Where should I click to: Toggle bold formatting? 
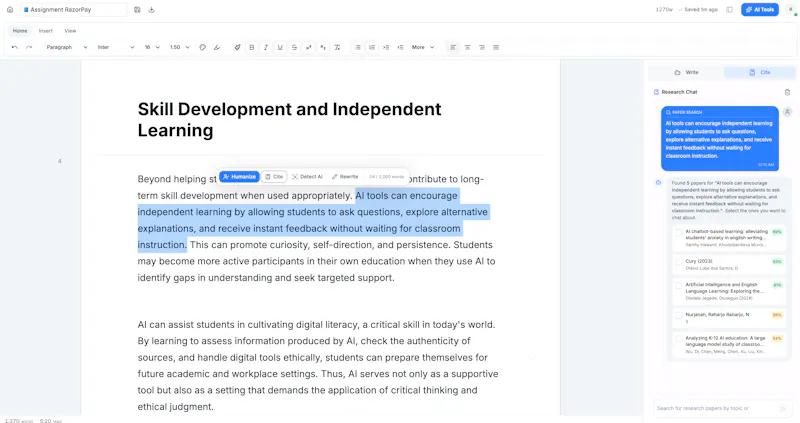point(252,47)
